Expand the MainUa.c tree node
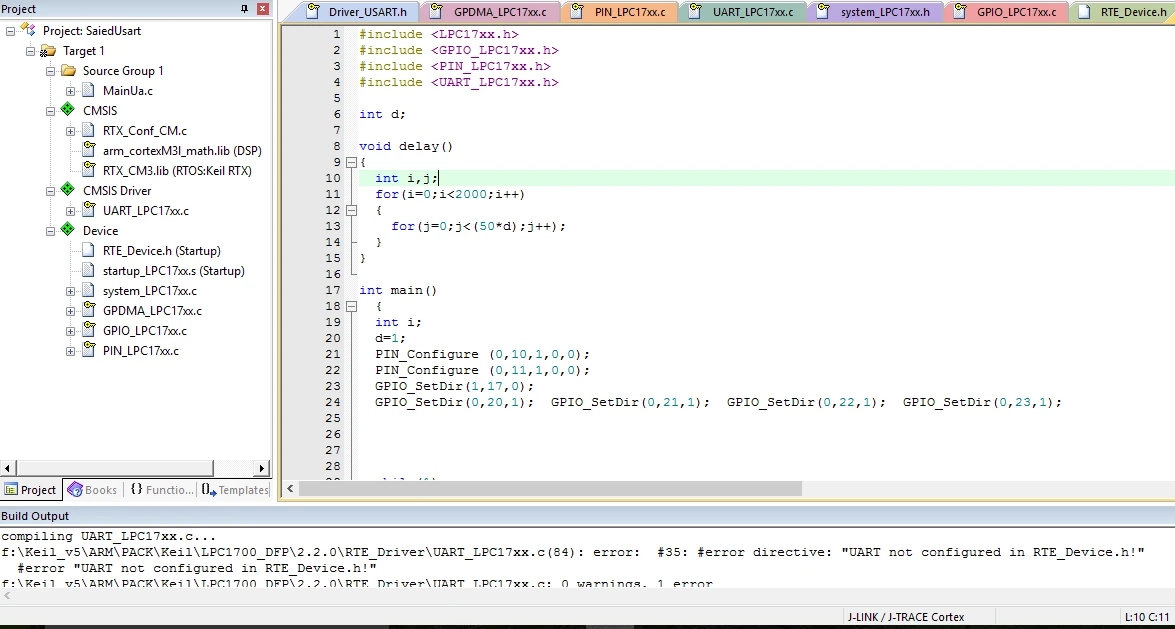The width and height of the screenshot is (1175, 629). pyautogui.click(x=70, y=91)
